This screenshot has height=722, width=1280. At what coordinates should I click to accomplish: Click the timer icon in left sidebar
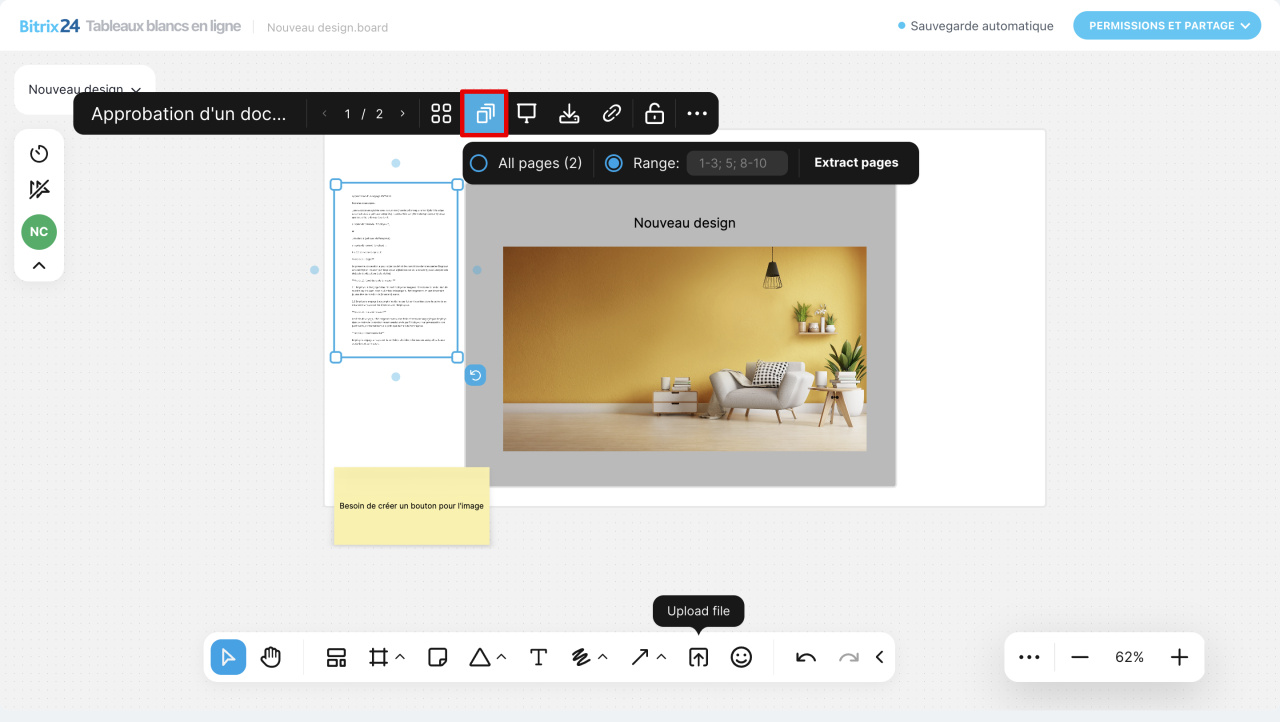point(38,153)
